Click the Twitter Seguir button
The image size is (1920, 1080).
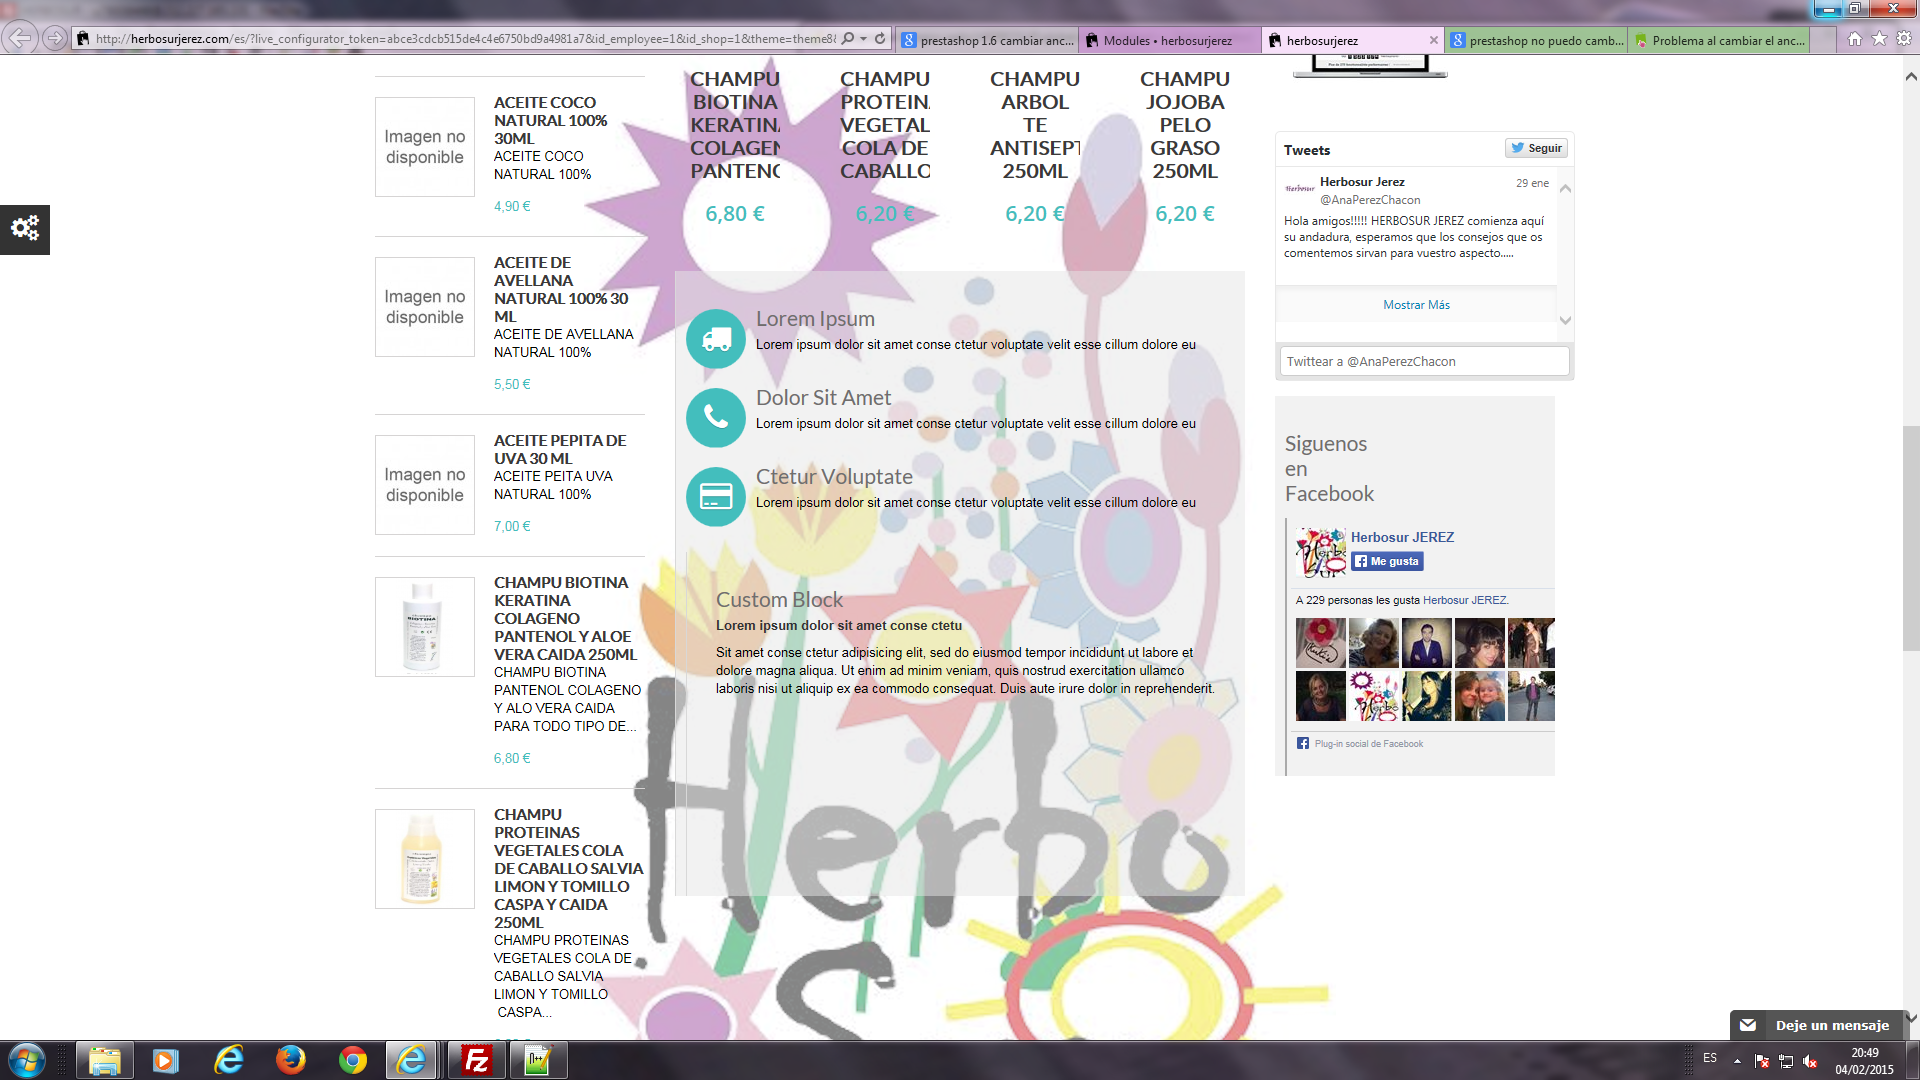[1536, 148]
